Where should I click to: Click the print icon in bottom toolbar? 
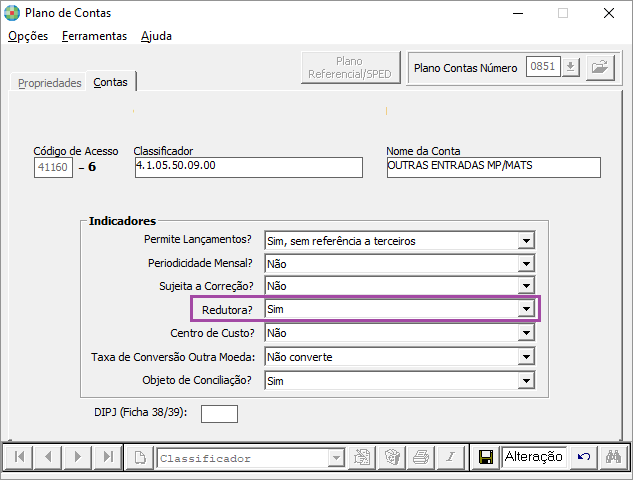[x=421, y=457]
